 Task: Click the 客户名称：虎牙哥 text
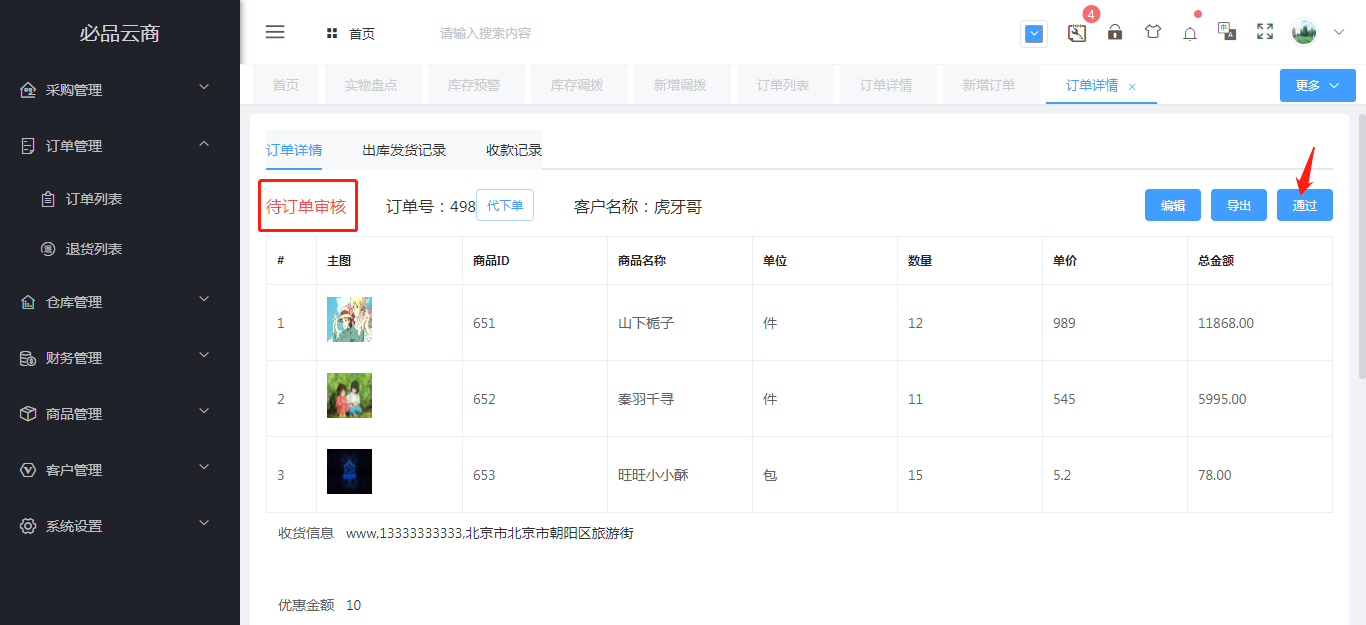click(x=638, y=207)
